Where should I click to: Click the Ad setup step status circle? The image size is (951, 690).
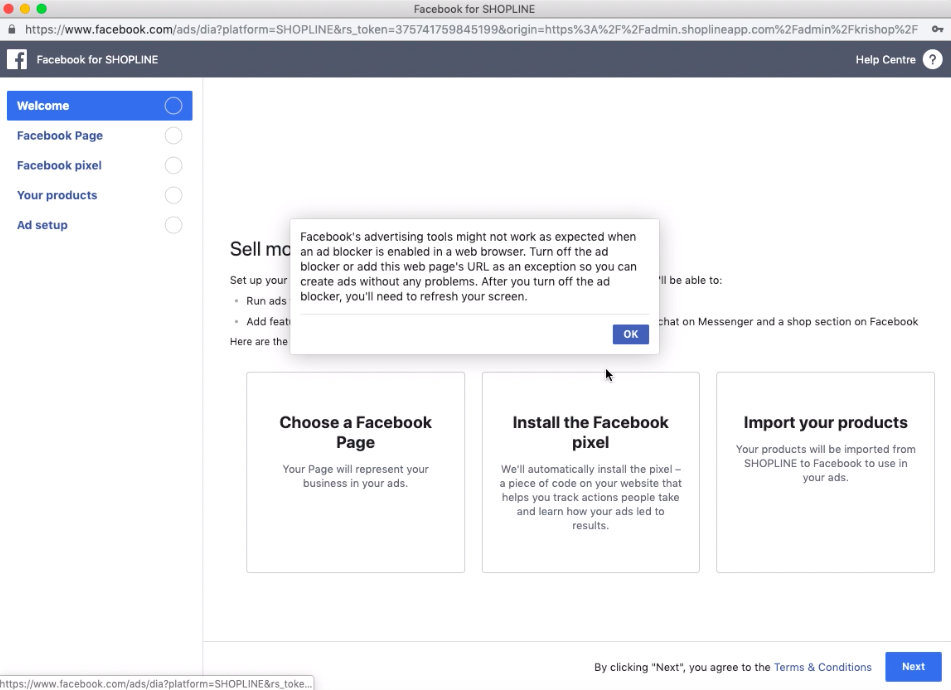(x=173, y=225)
